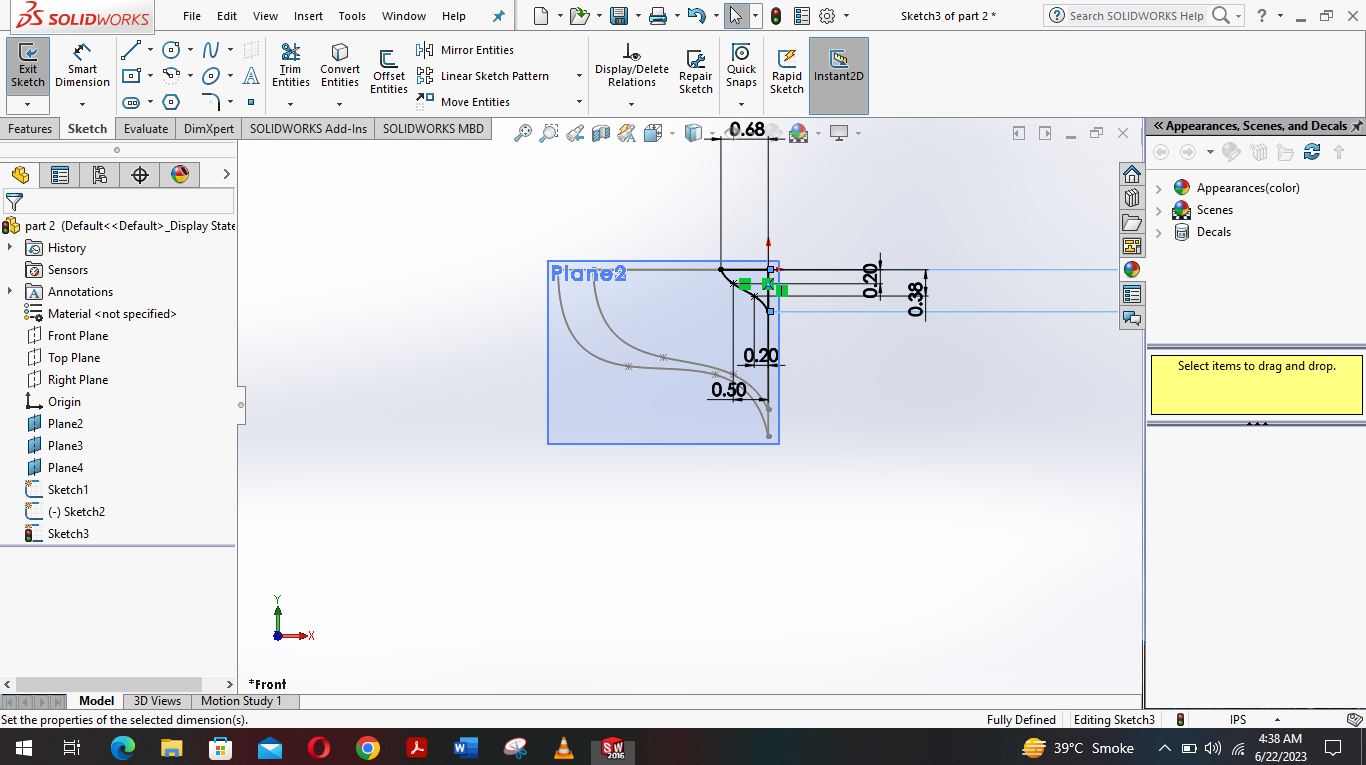Click the Convert Entities tool
The height and width of the screenshot is (765, 1366).
tap(340, 66)
